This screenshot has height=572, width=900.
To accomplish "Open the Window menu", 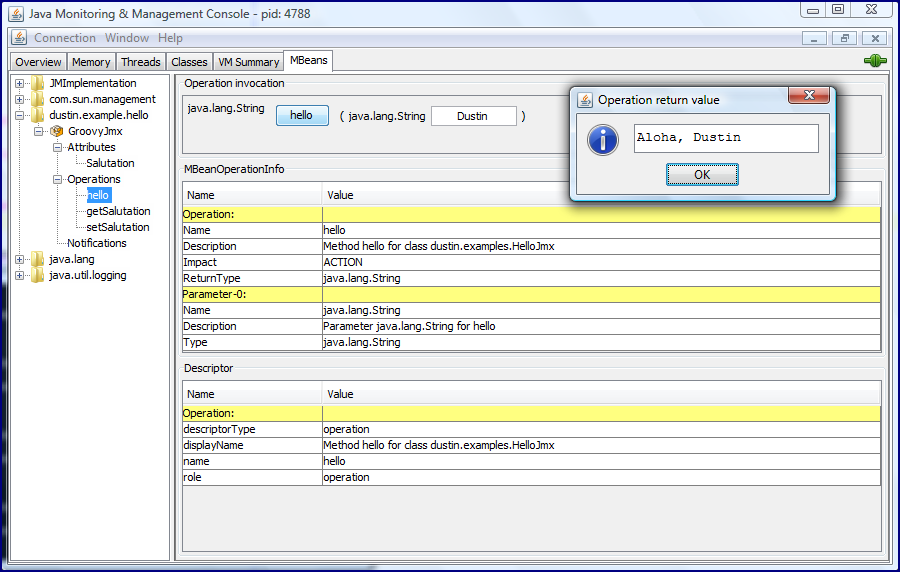I will pos(127,38).
